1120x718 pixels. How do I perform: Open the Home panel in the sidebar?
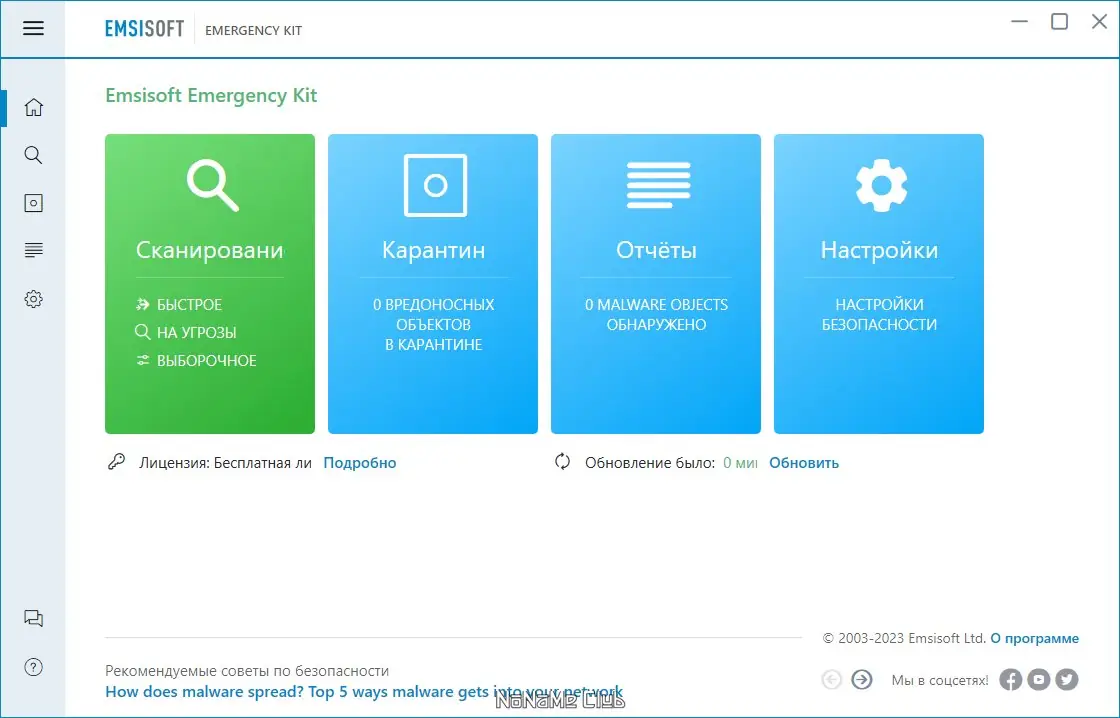click(33, 107)
